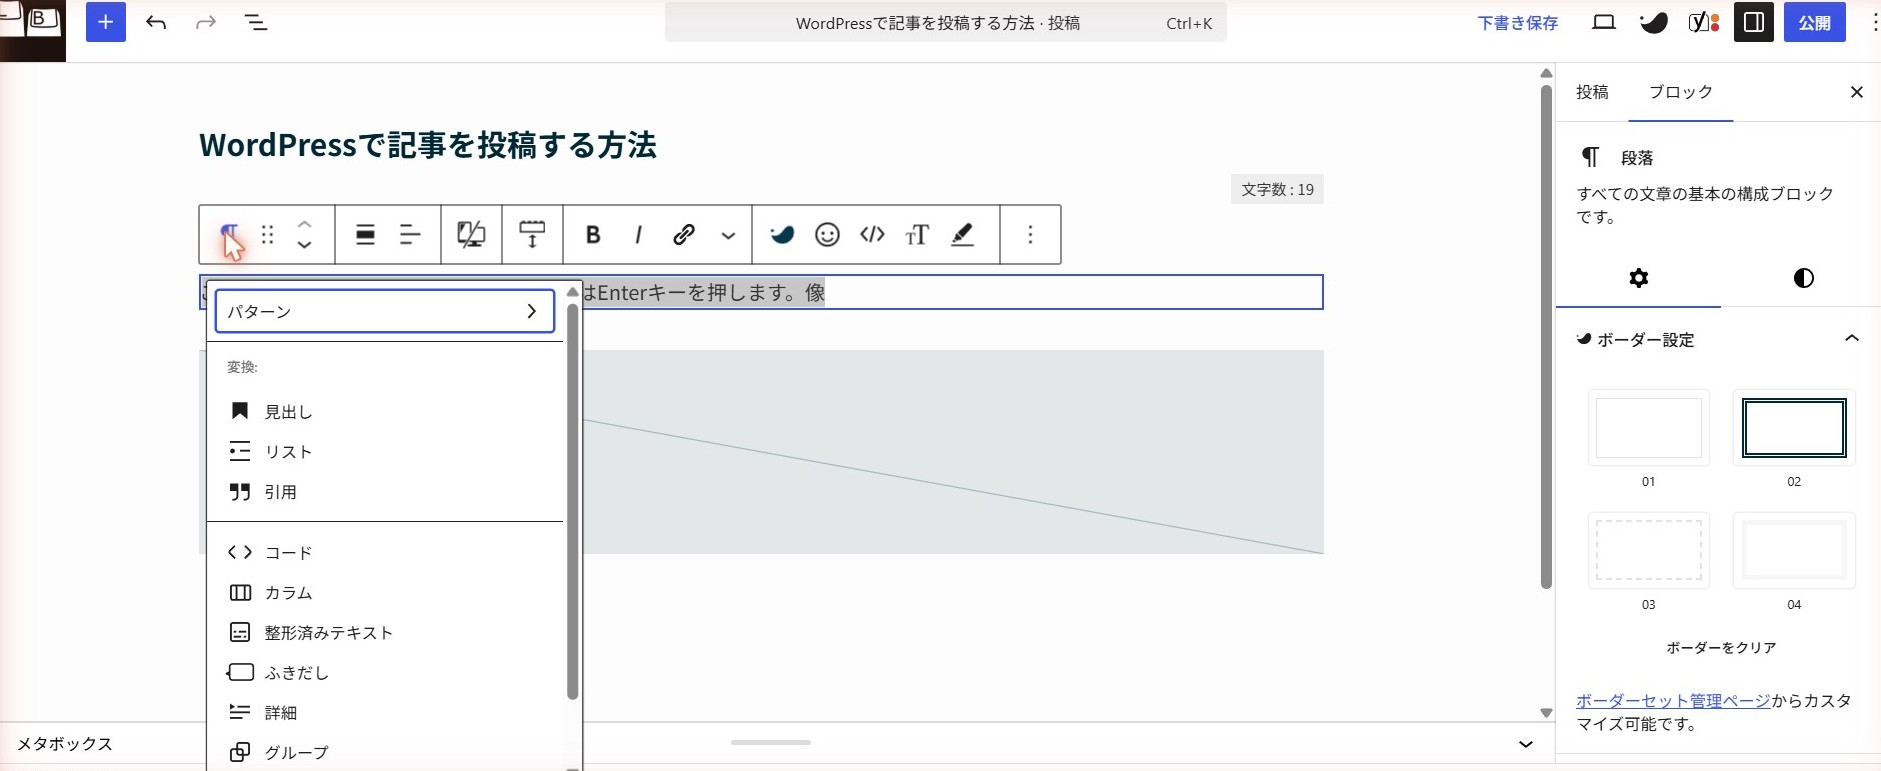Select the settings gear tab
Screen dimensions: 1881x771
(x=1638, y=278)
